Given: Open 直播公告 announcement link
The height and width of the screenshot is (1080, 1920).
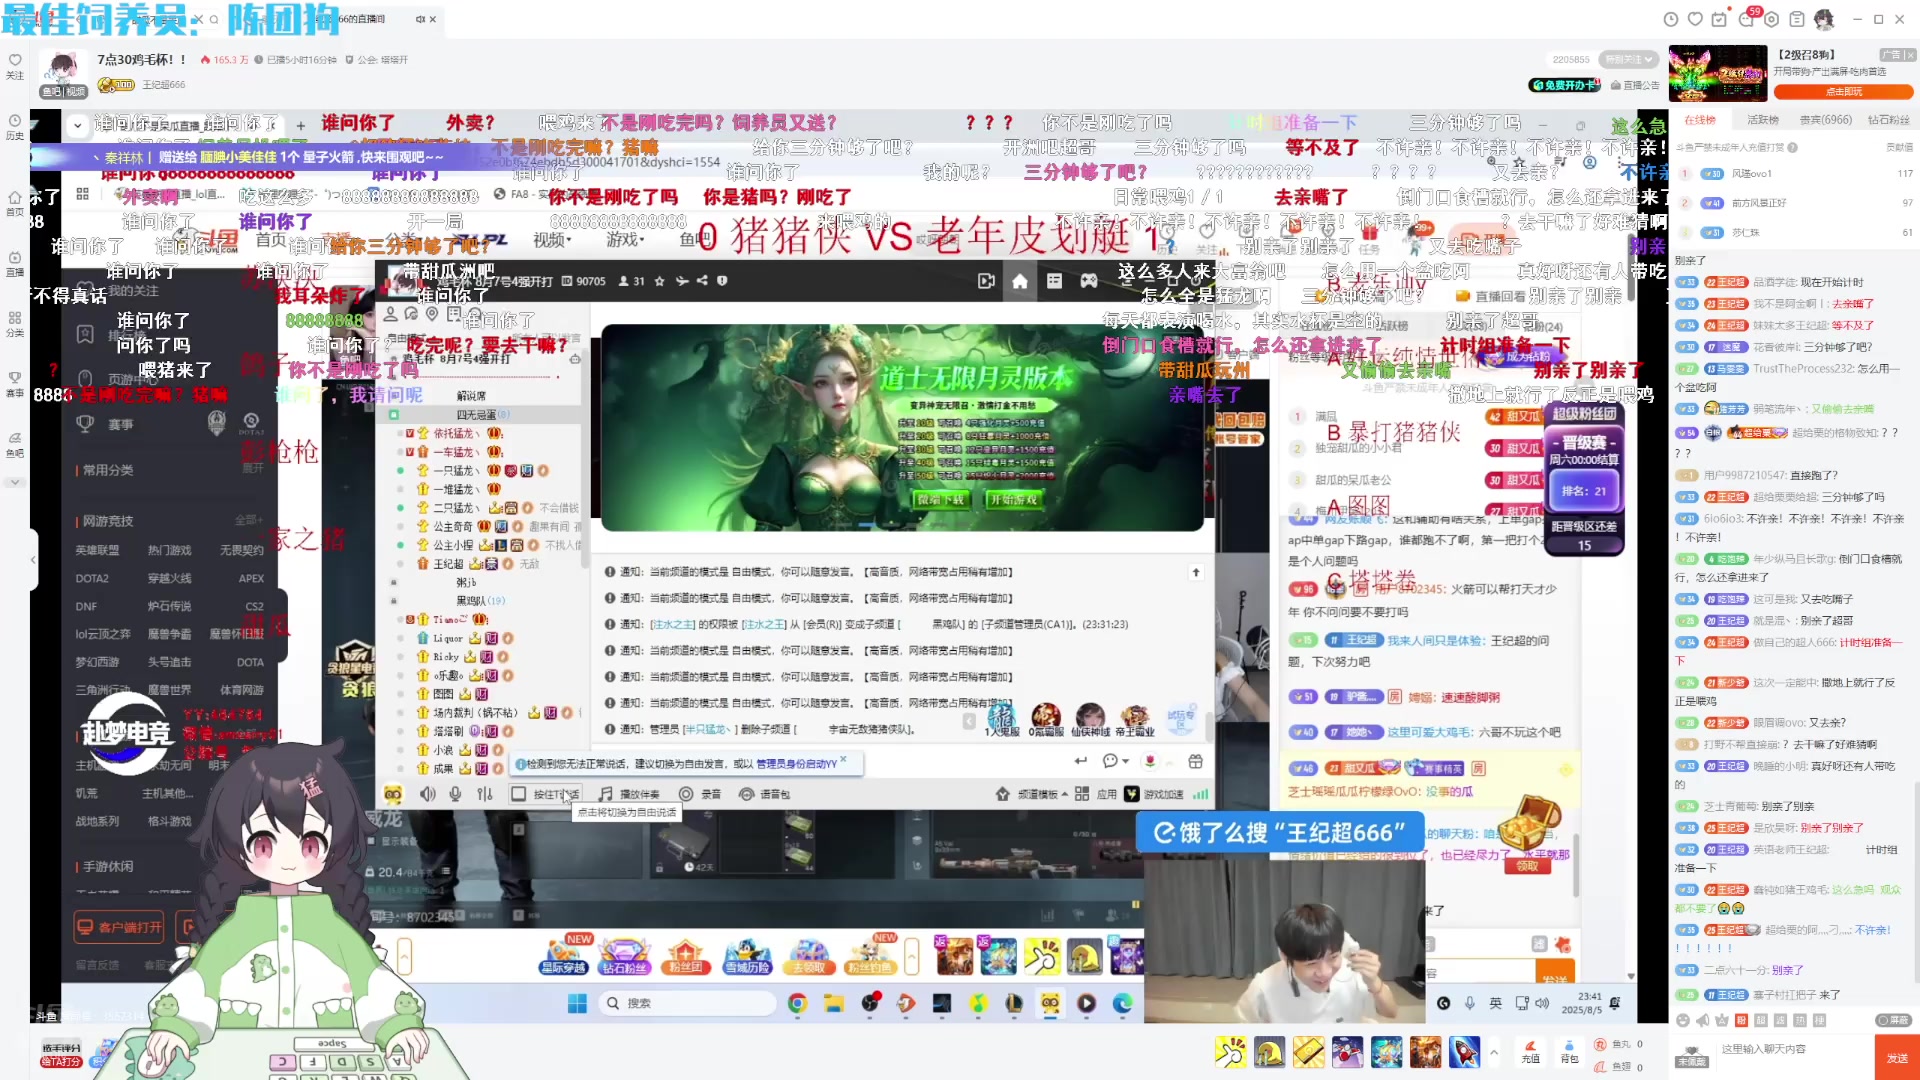Looking at the screenshot, I should click(x=1635, y=85).
